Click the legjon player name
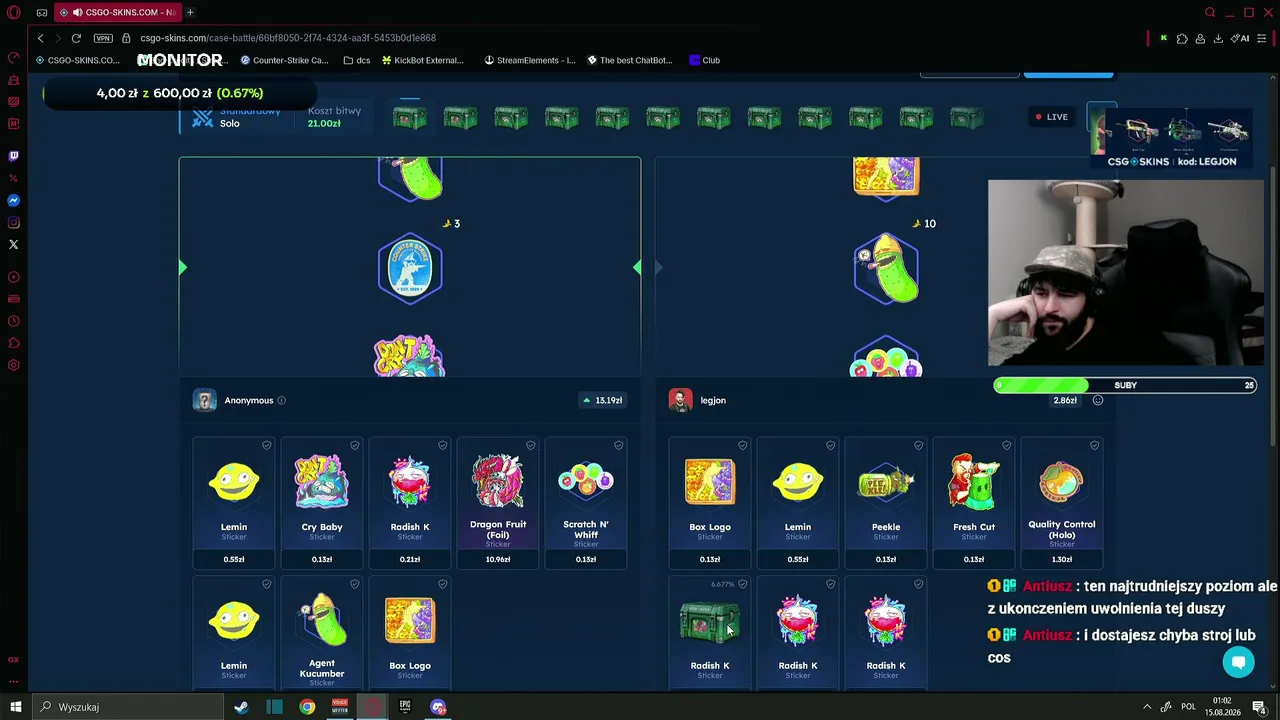This screenshot has width=1280, height=720. [713, 400]
